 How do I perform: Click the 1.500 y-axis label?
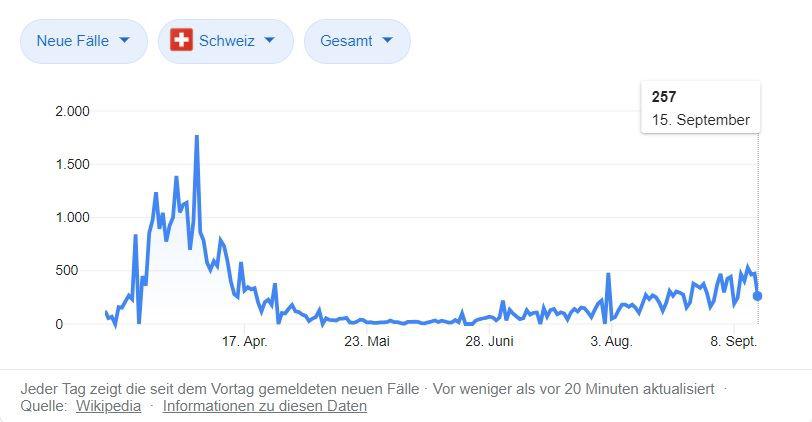tap(72, 164)
